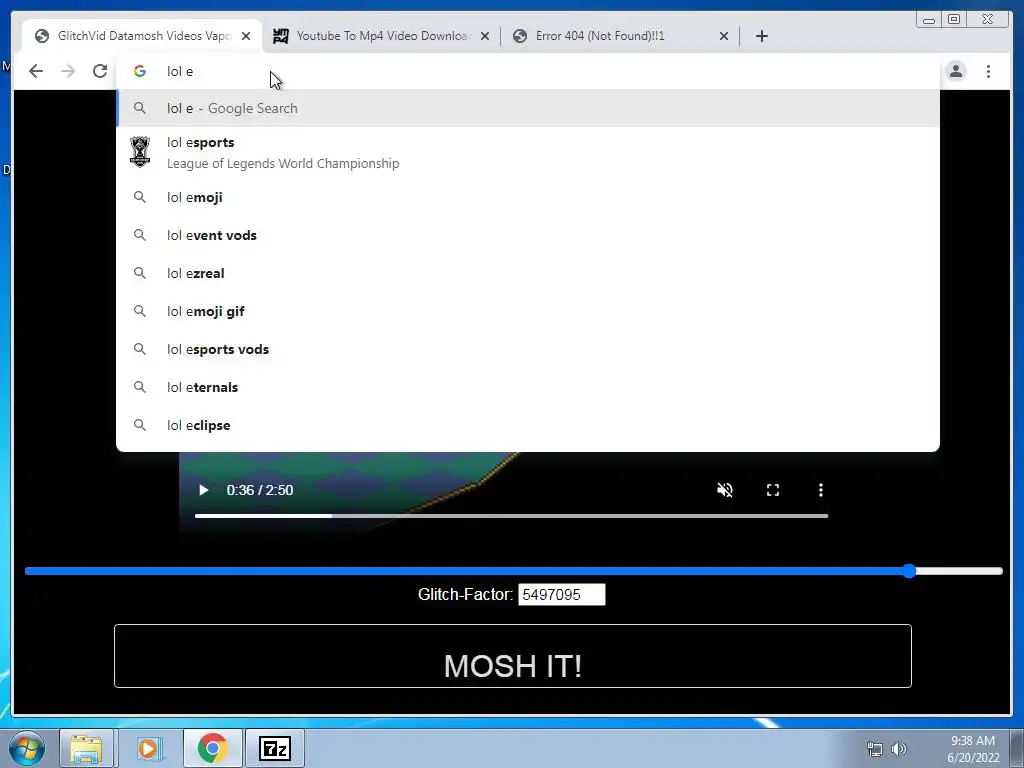
Task: Pick the 'lol event vods' suggestion
Action: tap(528, 235)
